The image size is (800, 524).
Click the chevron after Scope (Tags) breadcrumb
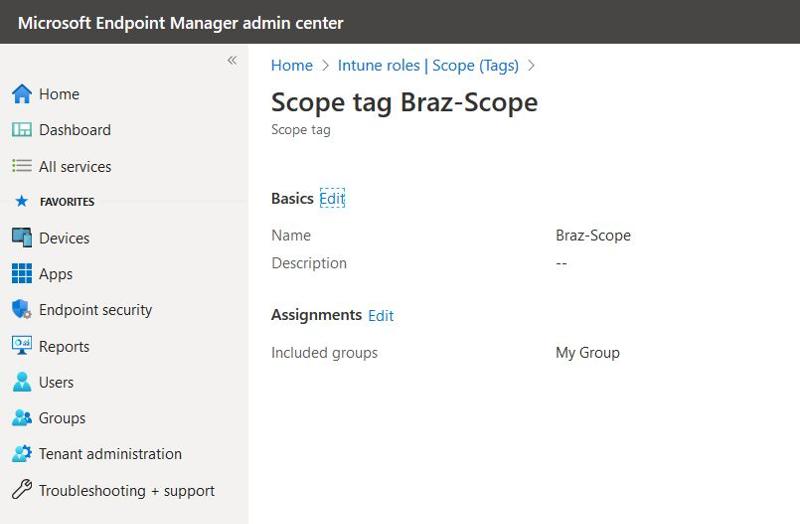(x=531, y=65)
